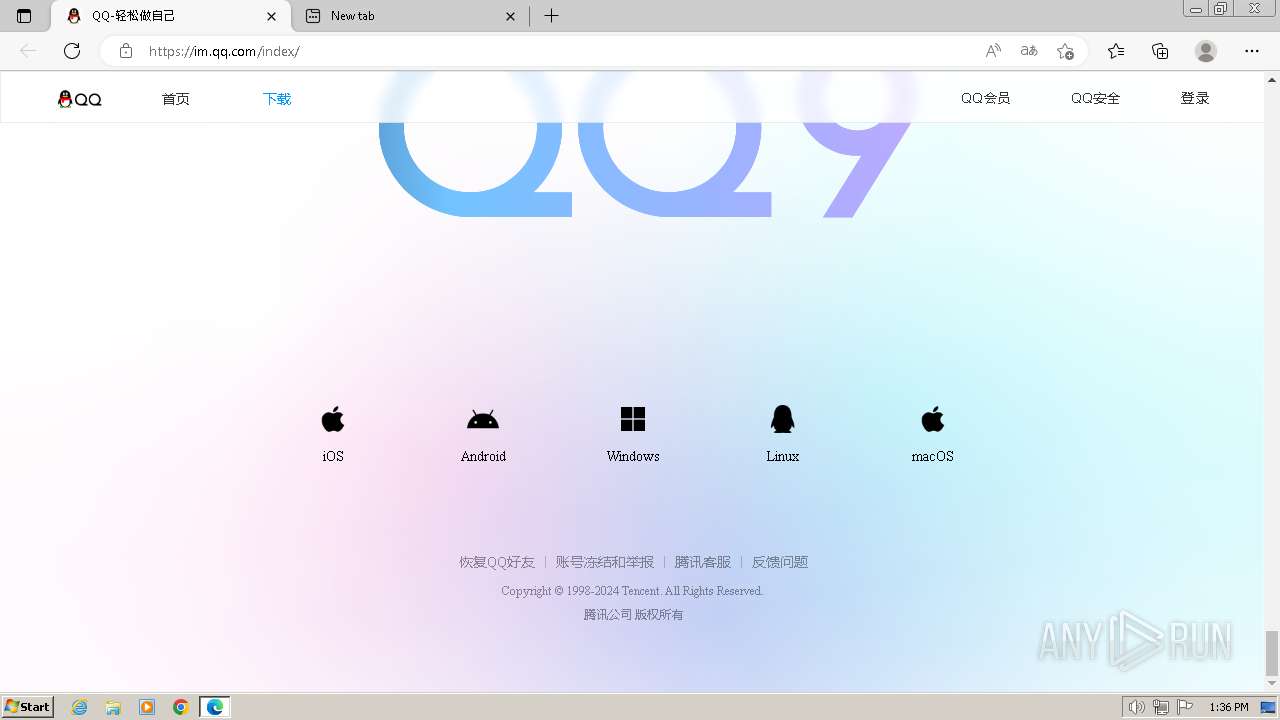Click the page vertical scrollbar thumb
Image resolution: width=1280 pixels, height=720 pixels.
[x=1272, y=653]
